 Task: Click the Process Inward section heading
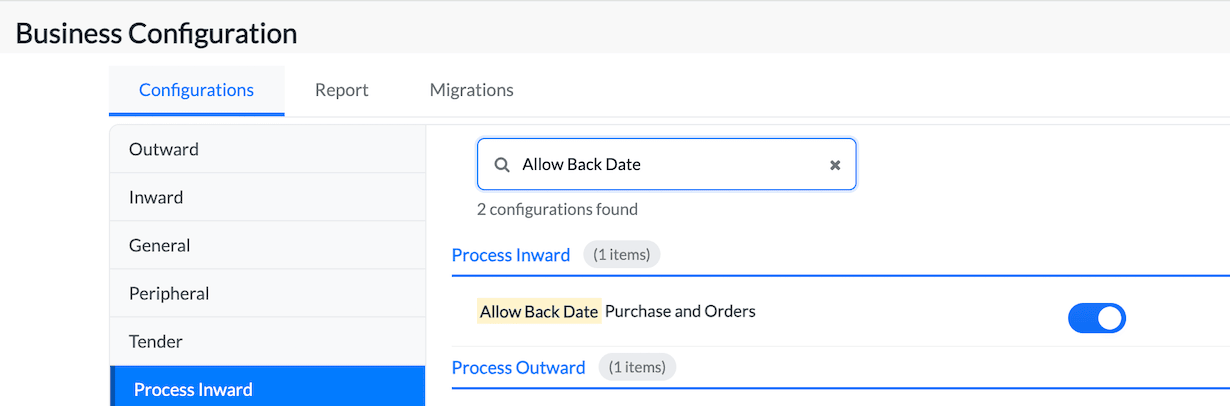tap(511, 255)
